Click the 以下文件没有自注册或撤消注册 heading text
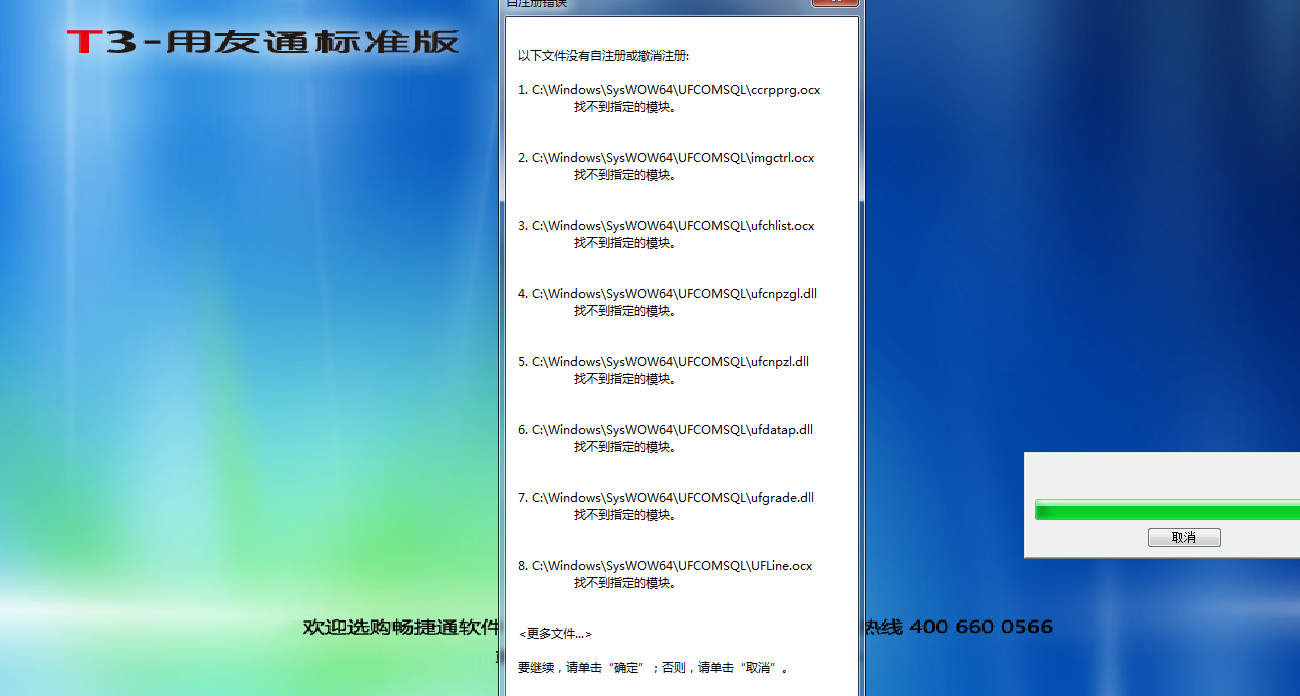The image size is (1300, 696). click(x=603, y=55)
